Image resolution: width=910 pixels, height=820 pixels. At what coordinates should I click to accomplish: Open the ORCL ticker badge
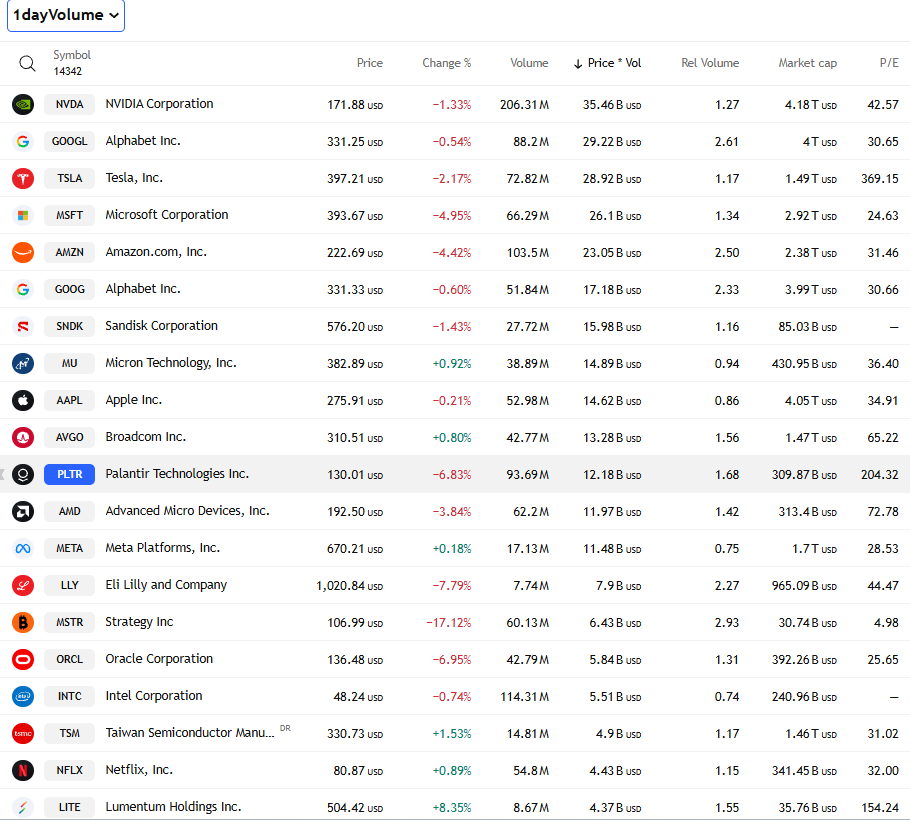pos(70,660)
